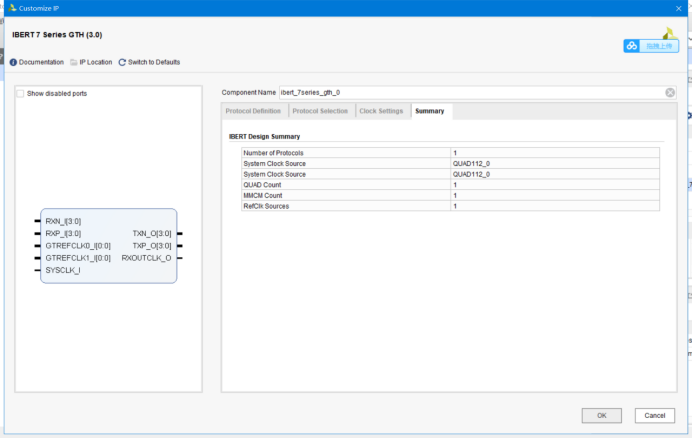The image size is (693, 439).
Task: Select the Summary tab
Action: coord(430,111)
